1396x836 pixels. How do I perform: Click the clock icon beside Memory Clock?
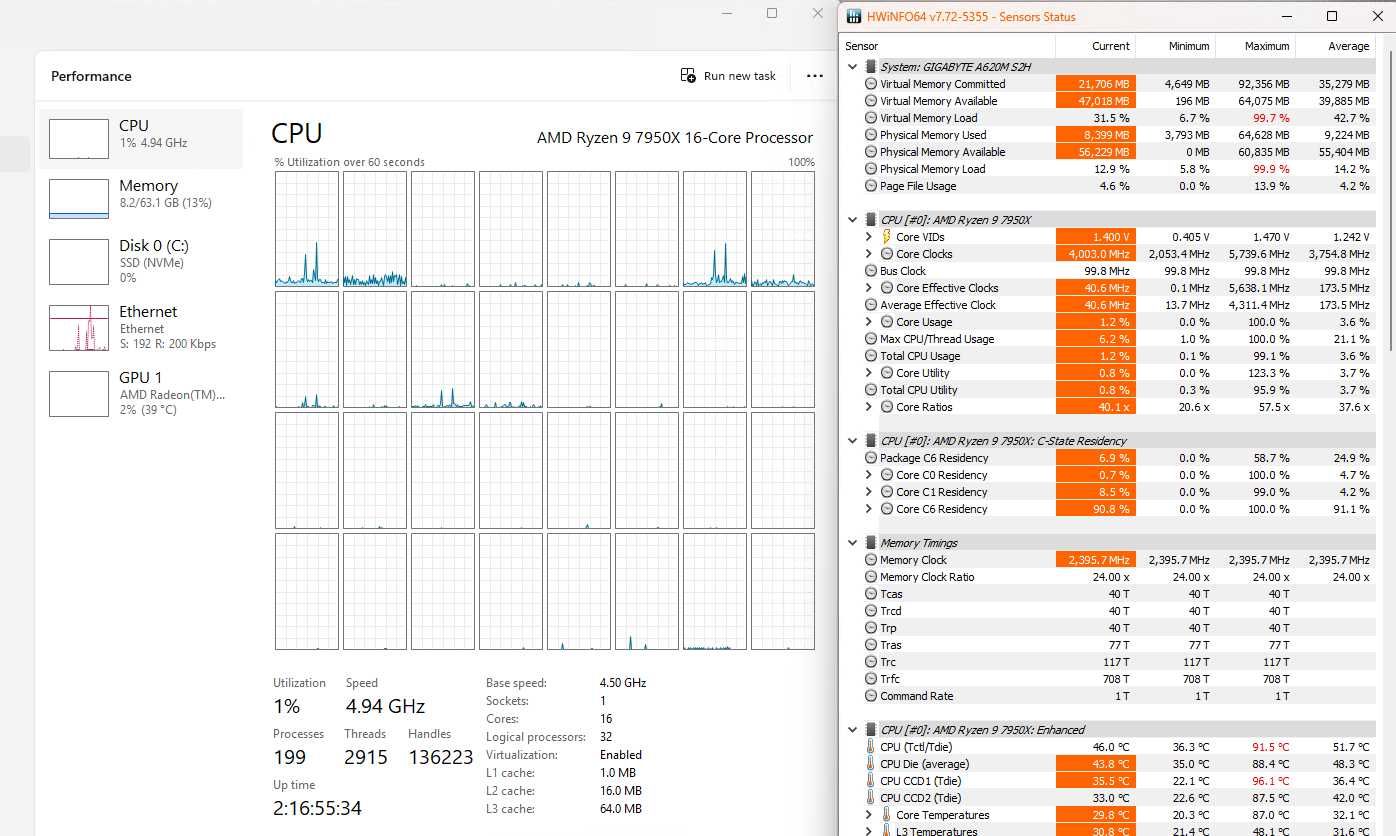tap(871, 560)
